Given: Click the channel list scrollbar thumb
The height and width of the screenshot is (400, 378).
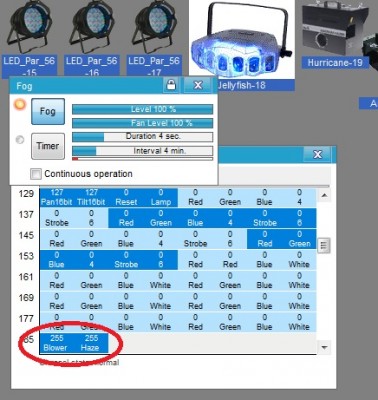Looking at the screenshot, I should (324, 246).
